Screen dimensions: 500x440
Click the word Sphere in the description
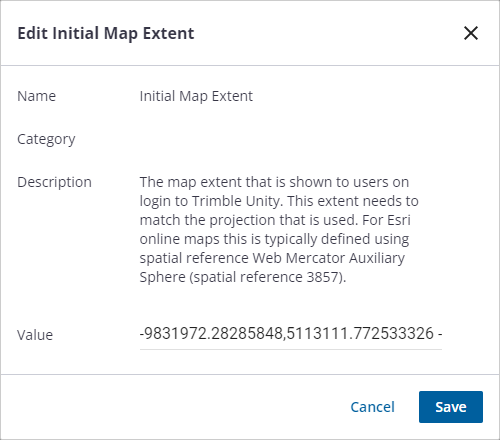[x=162, y=277]
